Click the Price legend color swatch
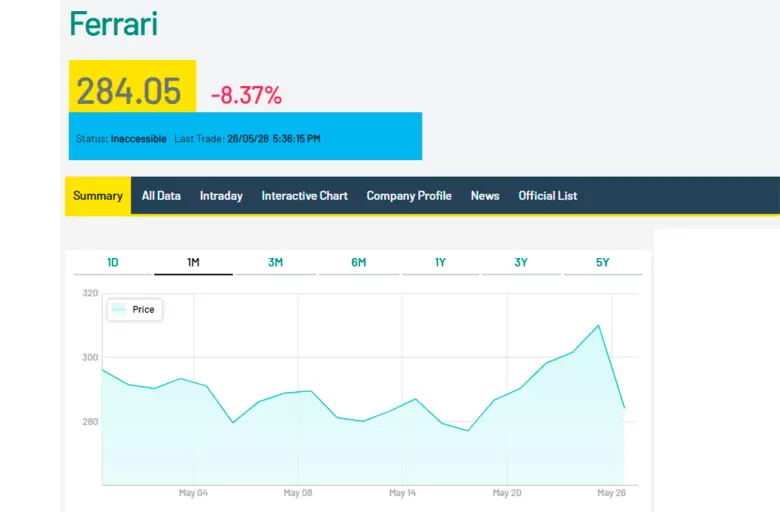This screenshot has width=780, height=520. tap(118, 310)
